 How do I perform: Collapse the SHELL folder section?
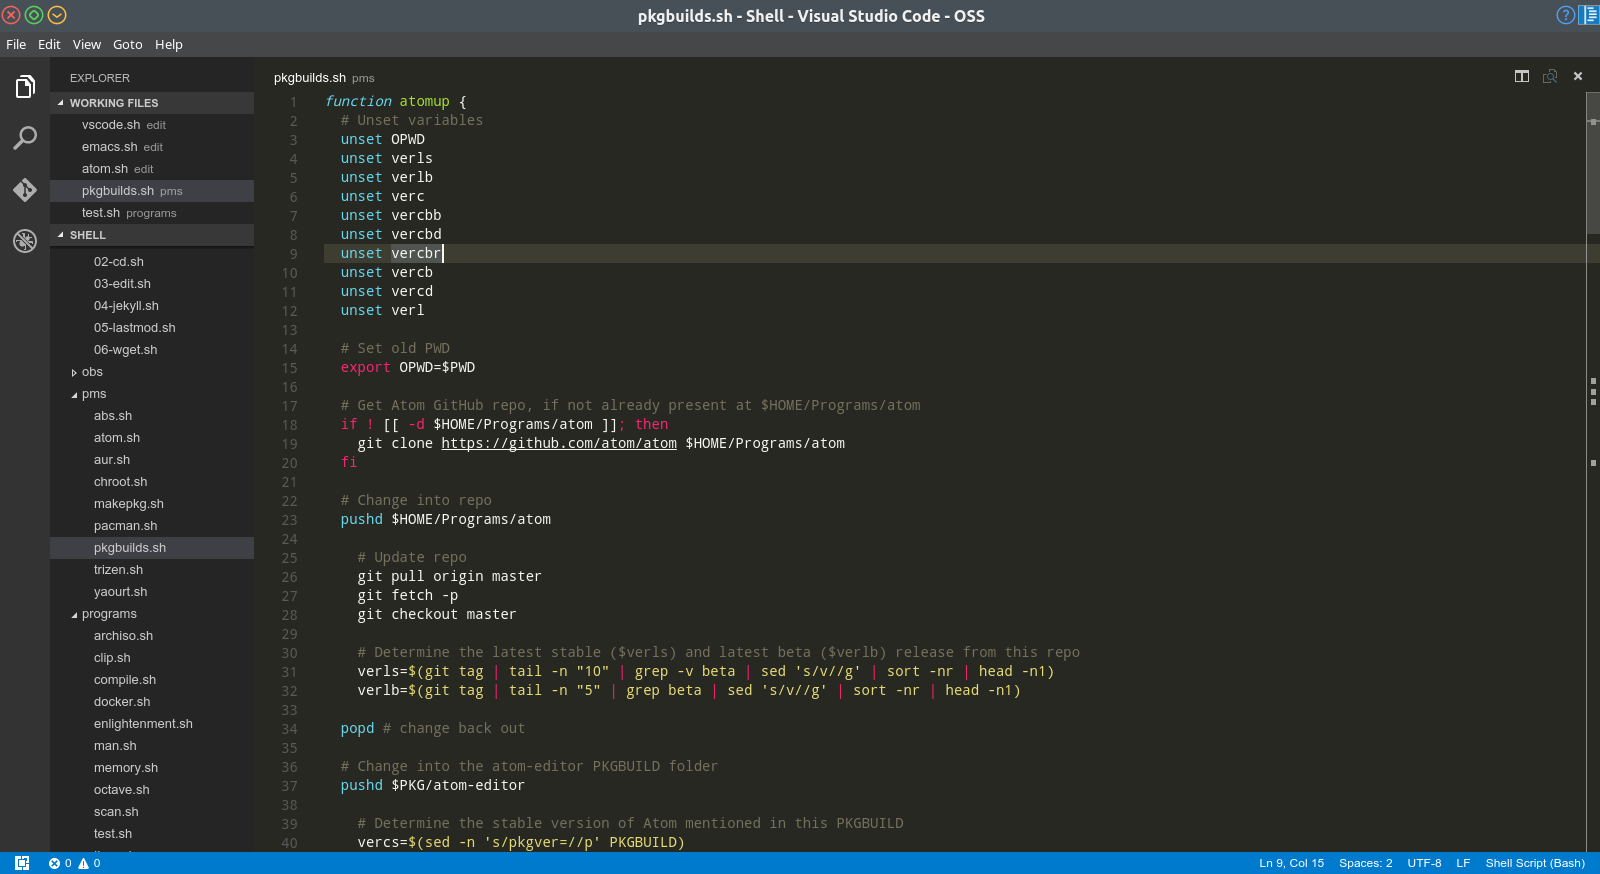152,235
